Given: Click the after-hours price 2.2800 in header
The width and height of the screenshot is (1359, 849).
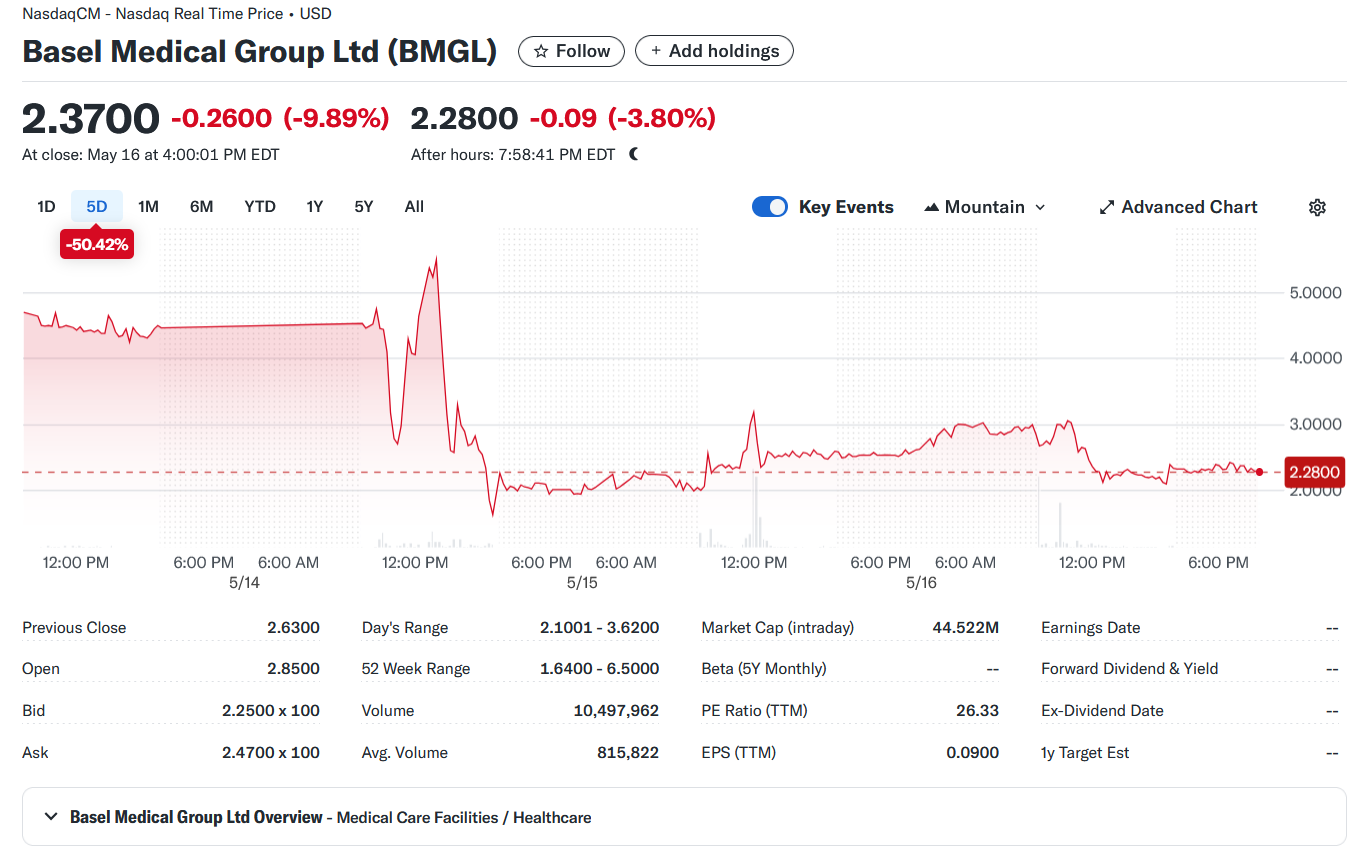Looking at the screenshot, I should 464,119.
